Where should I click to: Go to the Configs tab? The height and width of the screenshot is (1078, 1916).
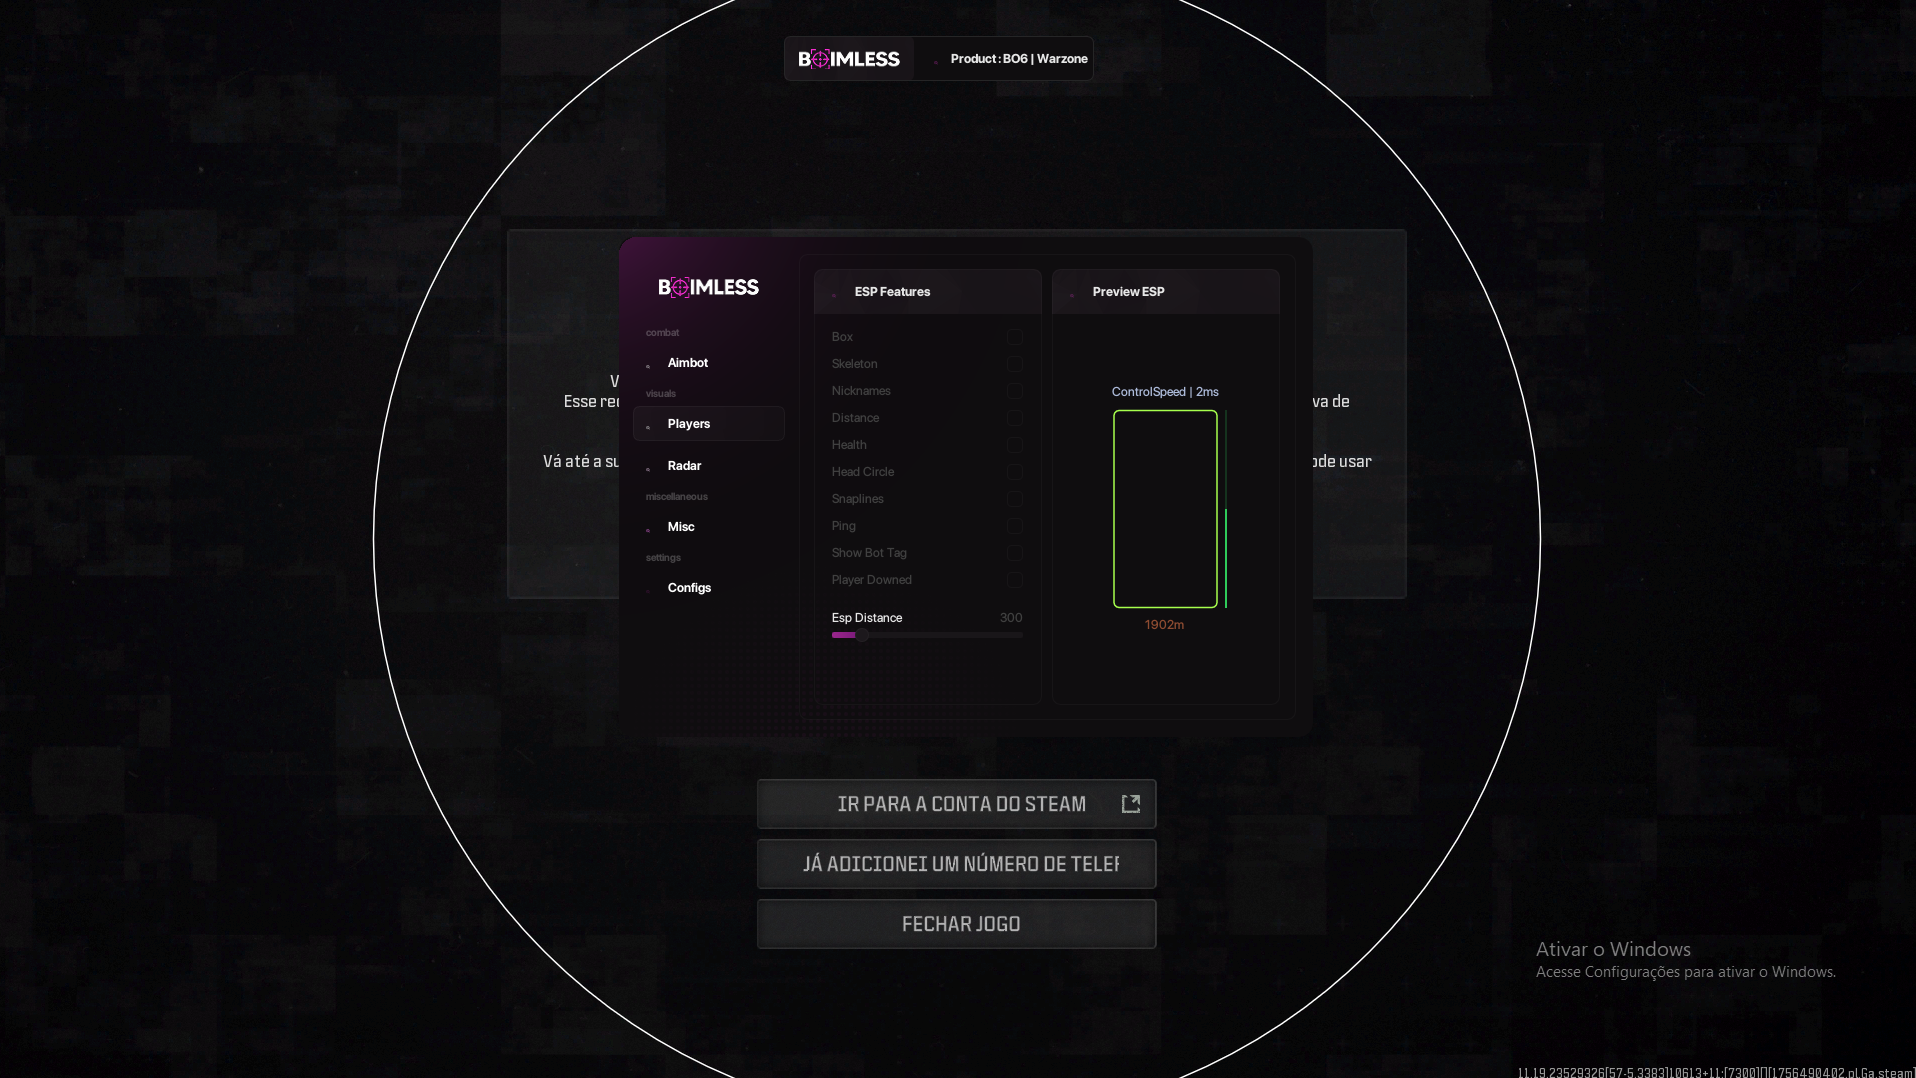(x=708, y=588)
